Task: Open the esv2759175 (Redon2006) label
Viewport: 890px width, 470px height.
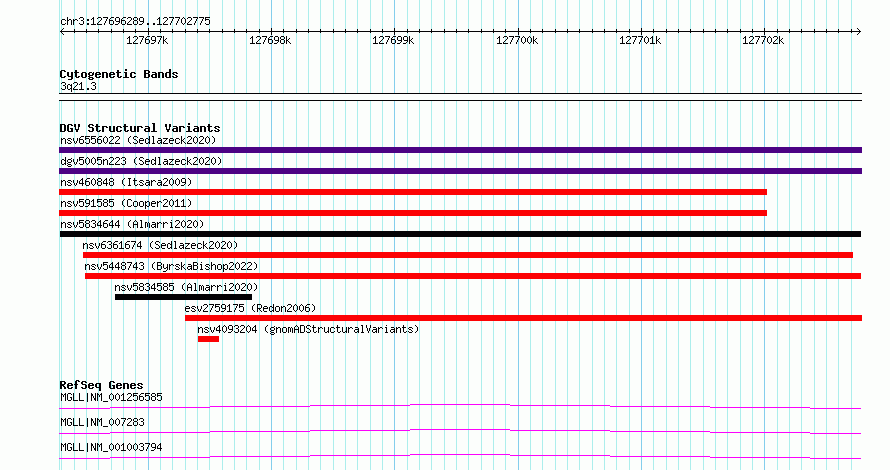Action: click(250, 308)
